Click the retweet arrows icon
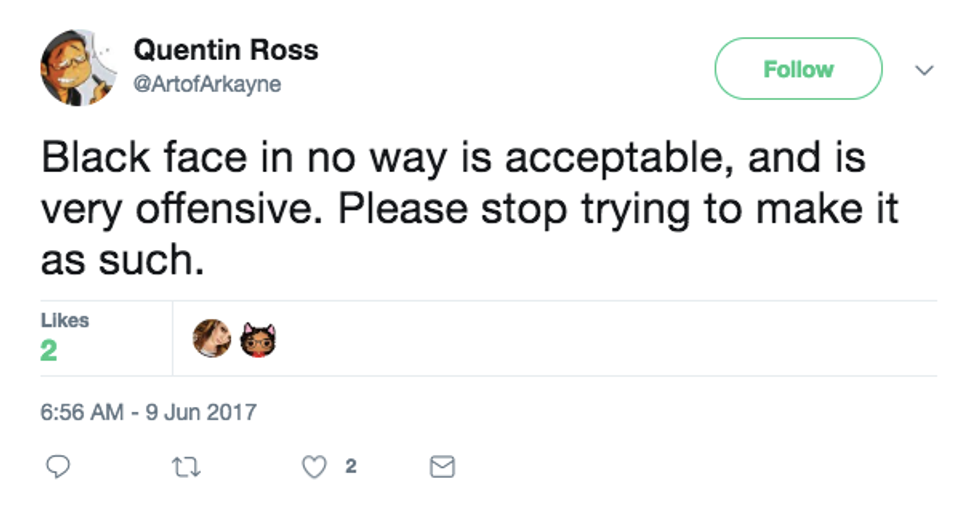Image resolution: width=980 pixels, height=519 pixels. coord(186,466)
